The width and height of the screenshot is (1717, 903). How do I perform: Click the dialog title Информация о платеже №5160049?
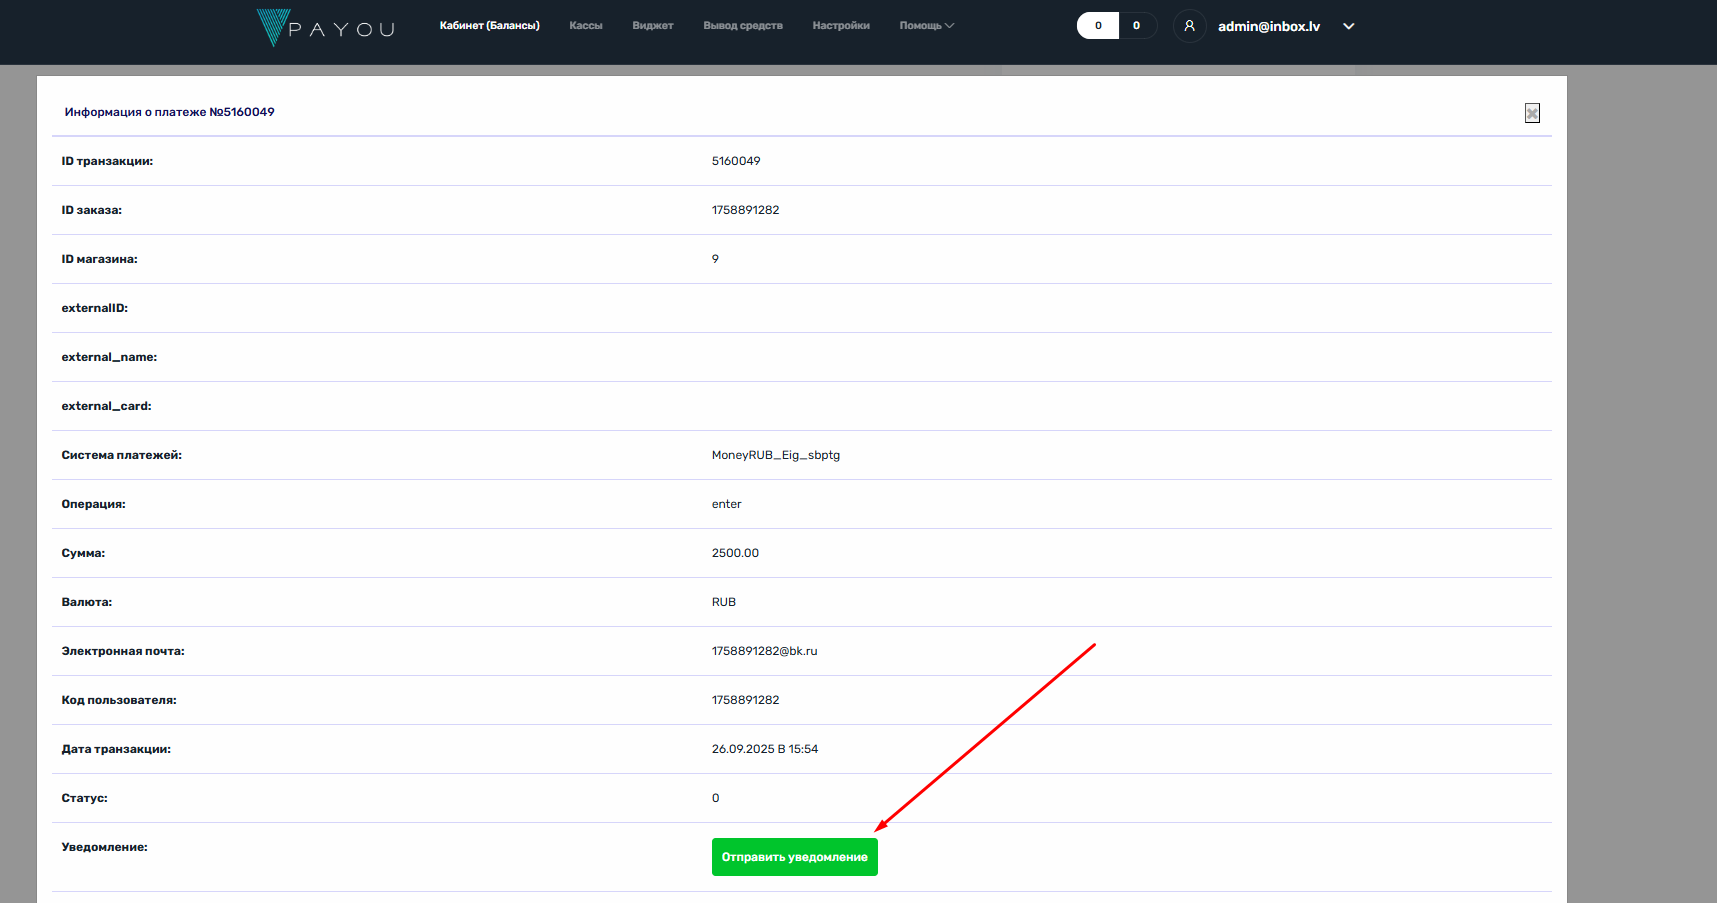tap(169, 112)
